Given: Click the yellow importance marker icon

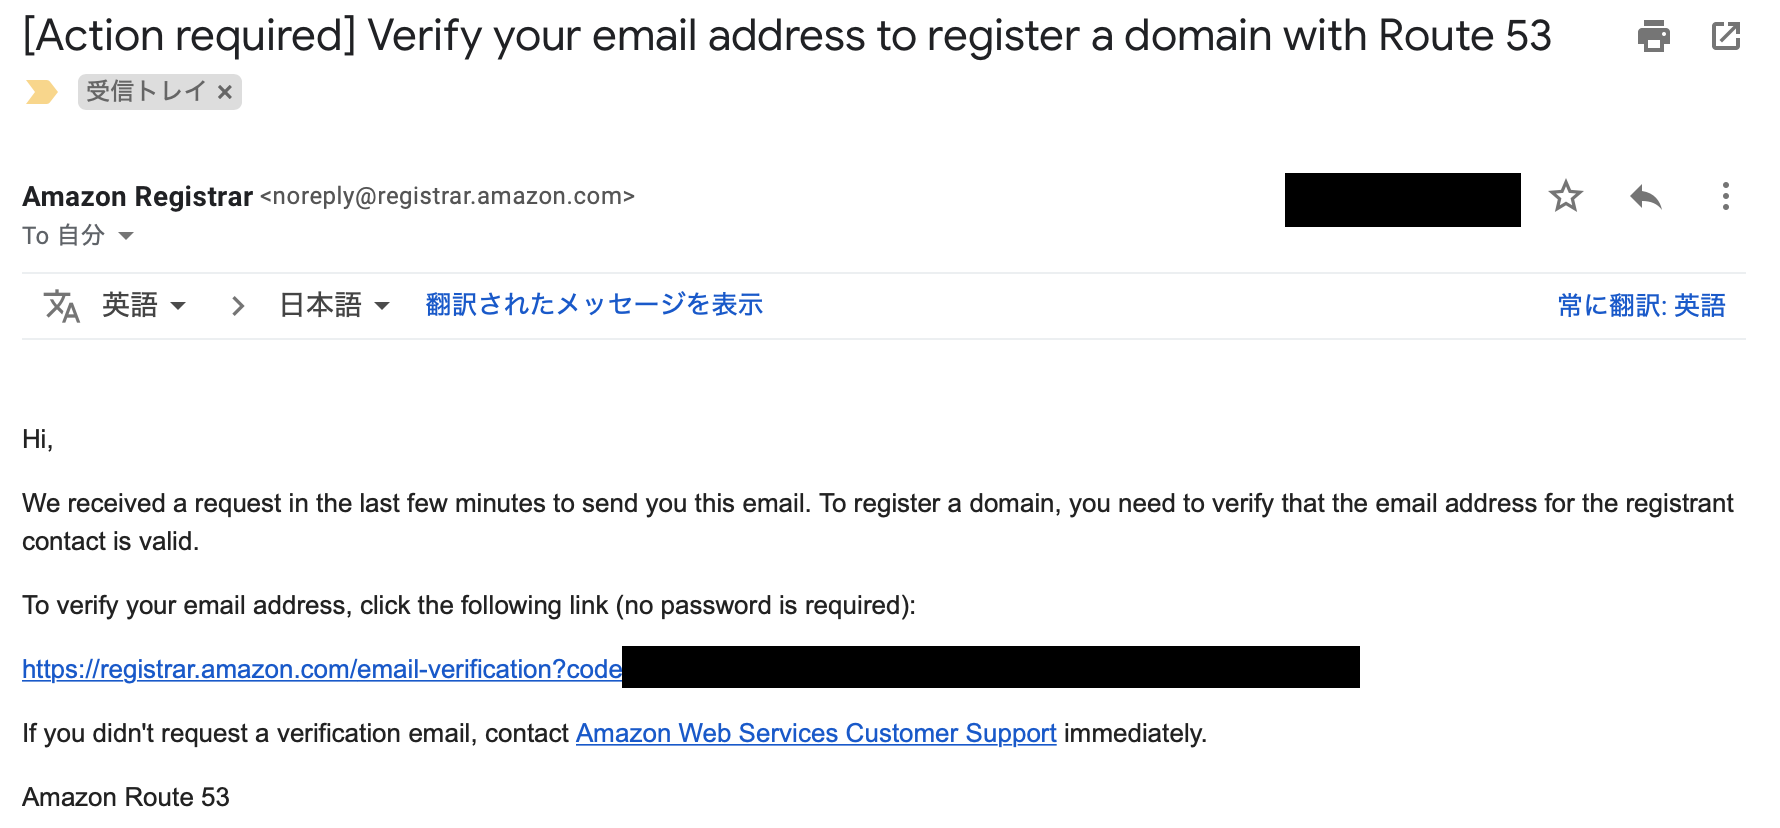Looking at the screenshot, I should pyautogui.click(x=41, y=92).
